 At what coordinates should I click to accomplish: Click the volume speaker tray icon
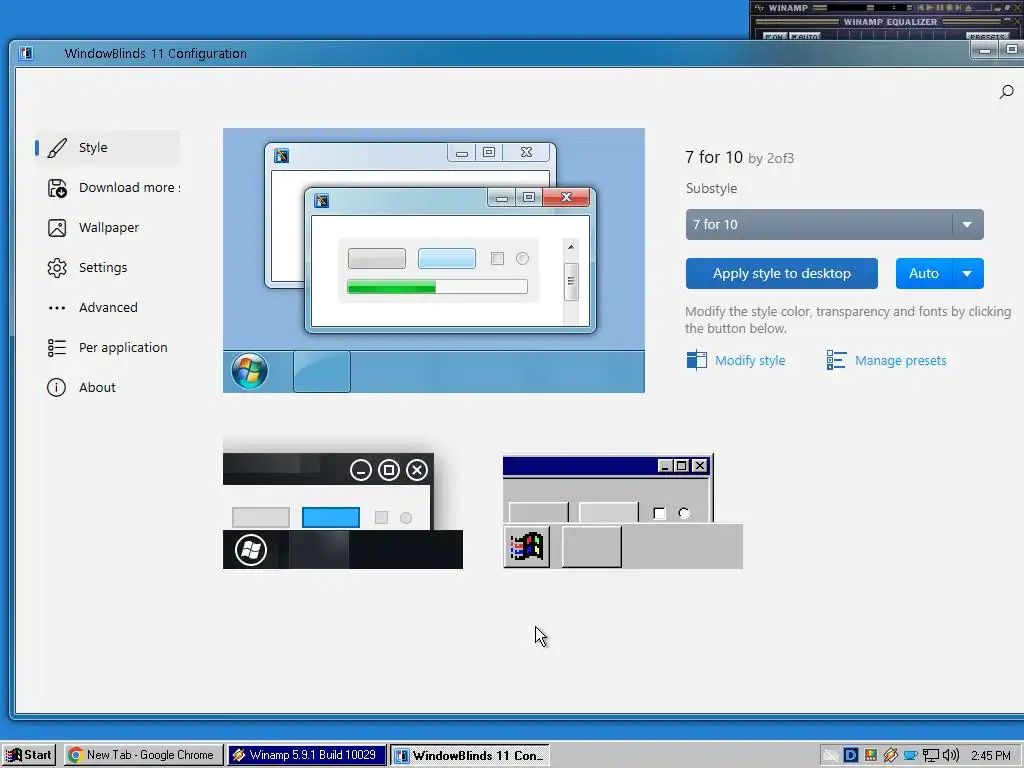(951, 755)
